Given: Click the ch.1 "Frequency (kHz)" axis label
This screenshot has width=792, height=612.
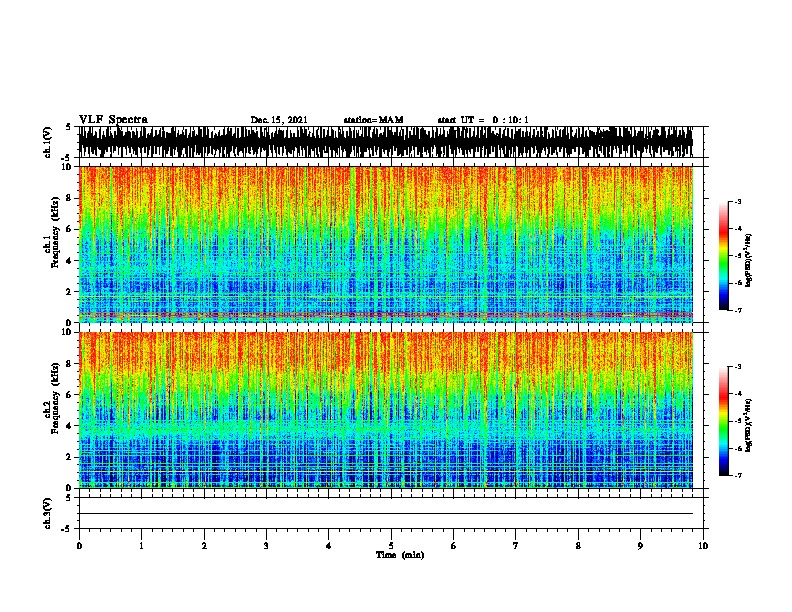Looking at the screenshot, I should coord(55,232).
